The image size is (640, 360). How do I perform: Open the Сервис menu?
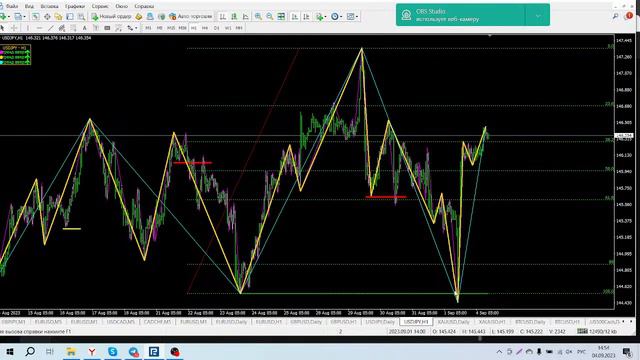pyautogui.click(x=100, y=6)
